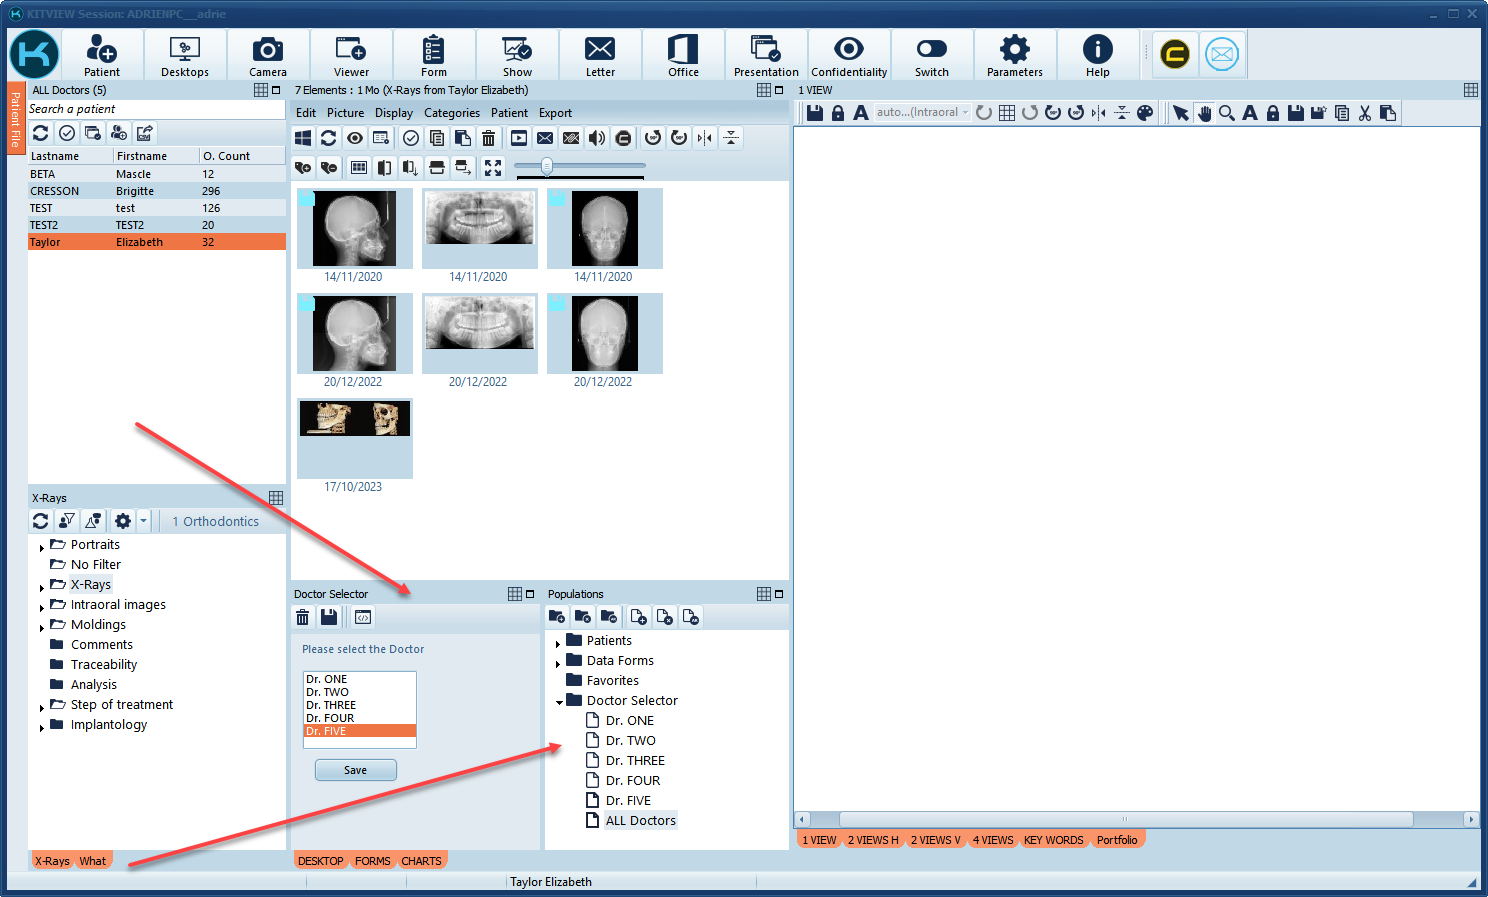Click the speaker sound icon
Image resolution: width=1488 pixels, height=897 pixels.
(x=597, y=138)
